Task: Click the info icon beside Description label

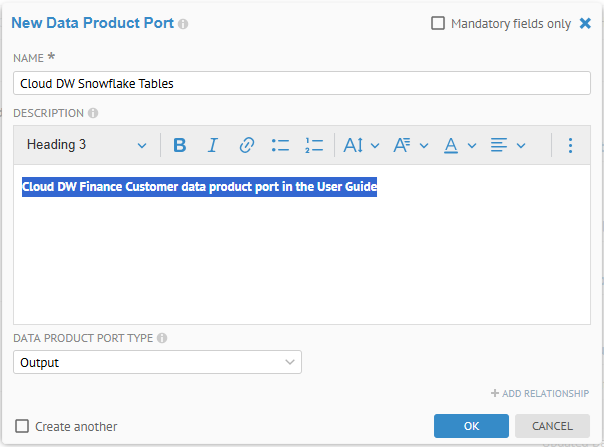Action: point(93,114)
